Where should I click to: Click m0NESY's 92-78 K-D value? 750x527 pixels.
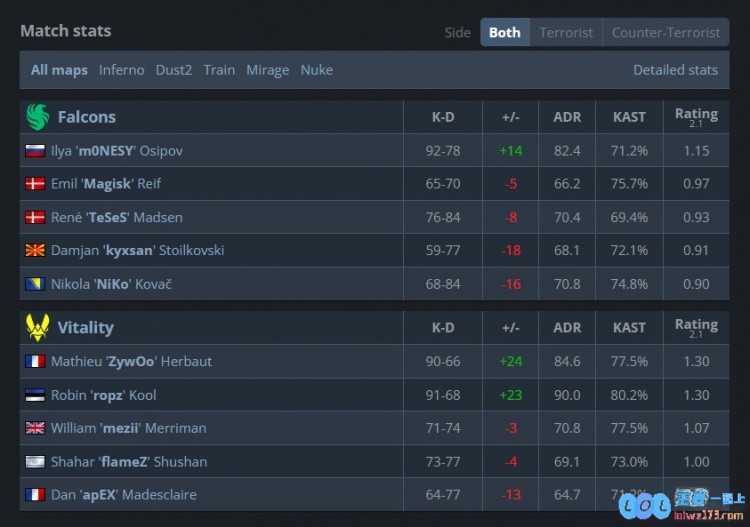(443, 151)
